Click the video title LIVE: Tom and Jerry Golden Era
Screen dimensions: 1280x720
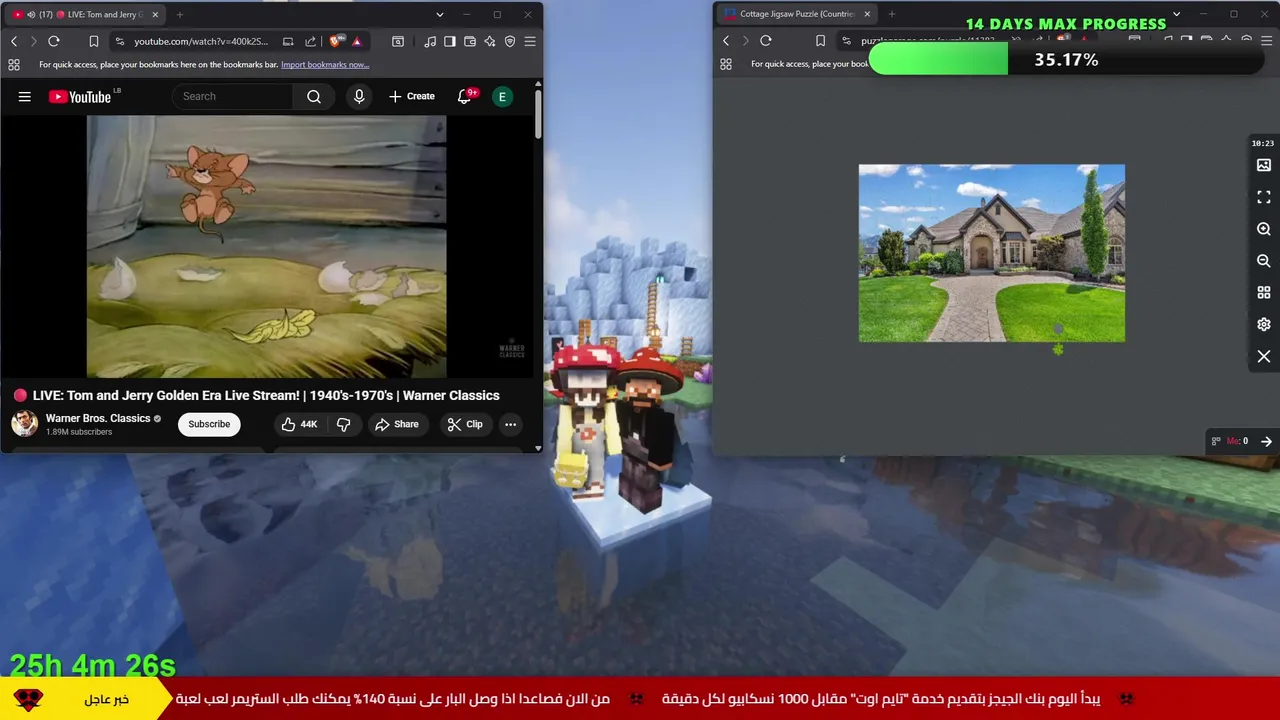(x=266, y=395)
